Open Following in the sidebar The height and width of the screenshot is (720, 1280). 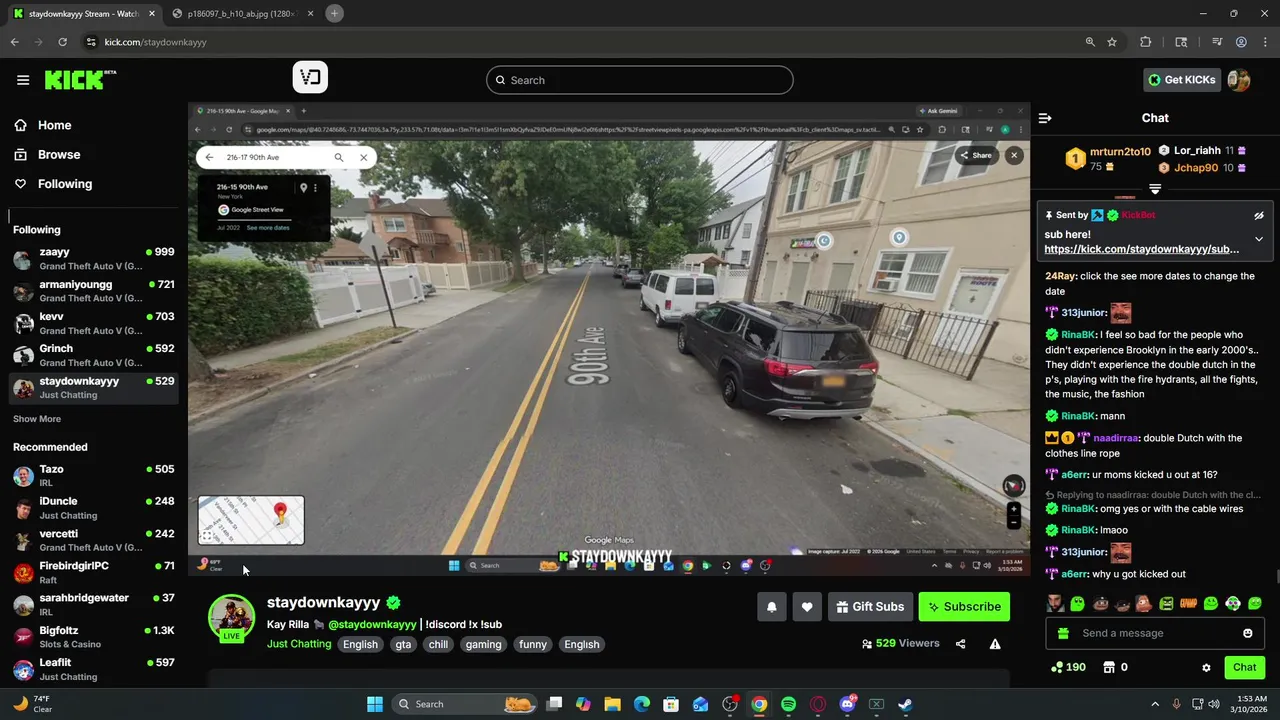click(x=53, y=184)
